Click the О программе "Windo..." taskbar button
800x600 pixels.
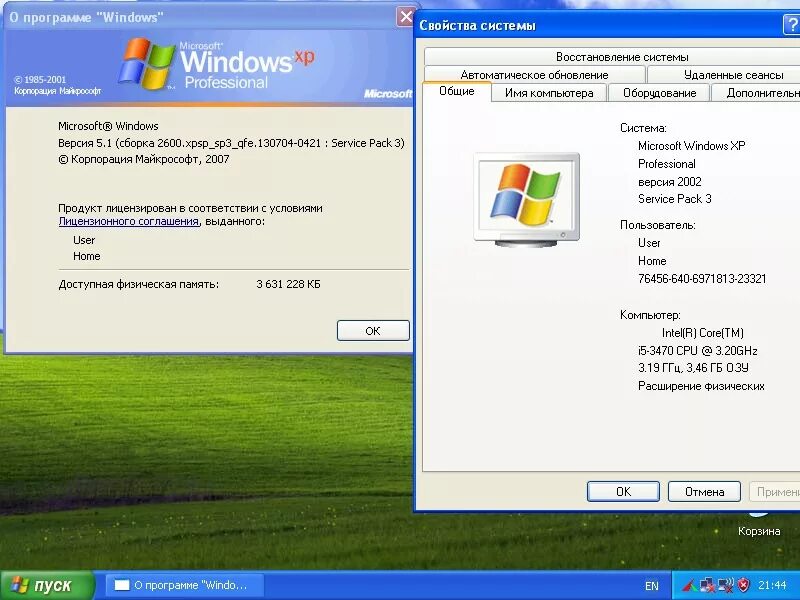click(x=184, y=585)
